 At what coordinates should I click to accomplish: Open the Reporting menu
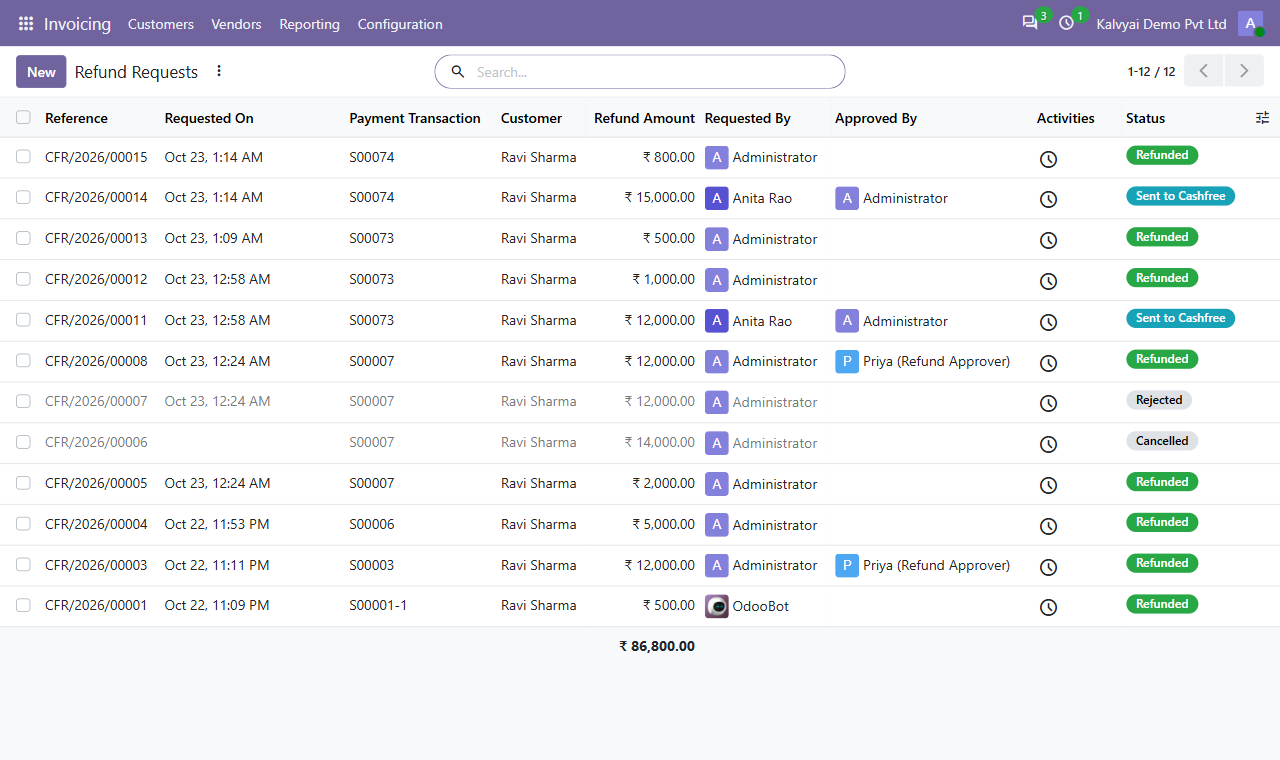309,24
